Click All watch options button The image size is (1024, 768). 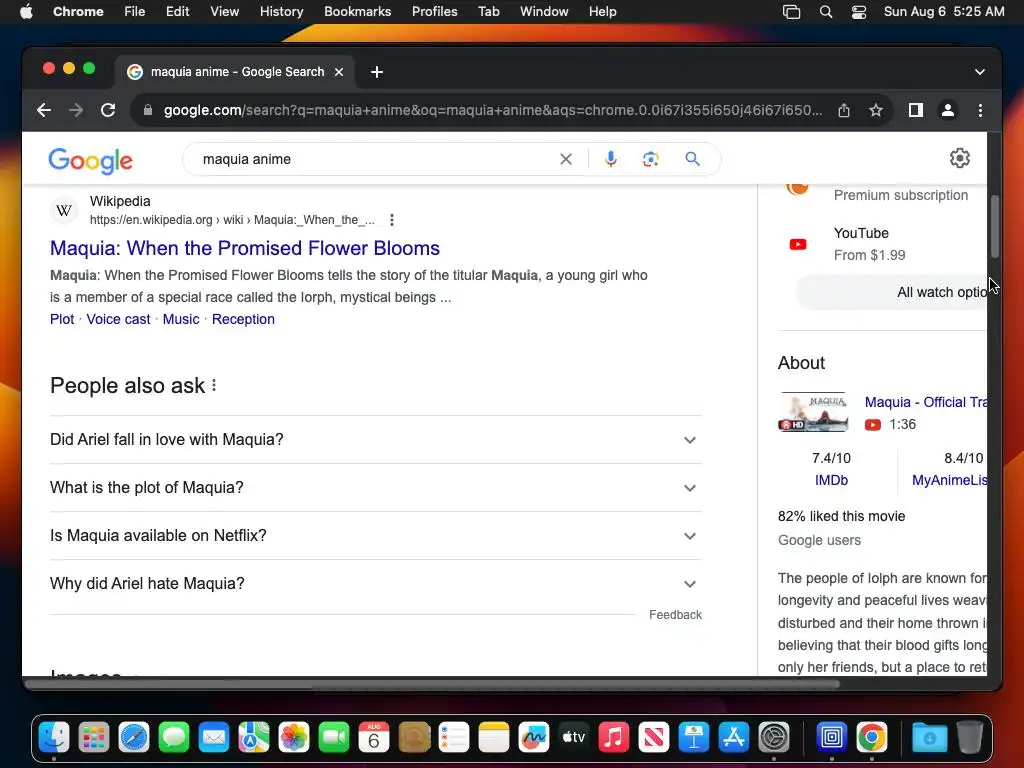click(x=891, y=292)
